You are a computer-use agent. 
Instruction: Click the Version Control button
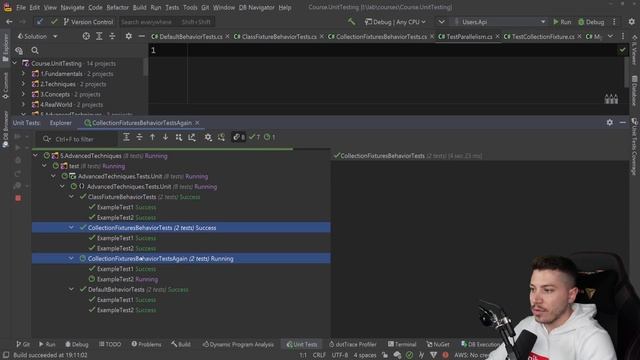click(88, 22)
